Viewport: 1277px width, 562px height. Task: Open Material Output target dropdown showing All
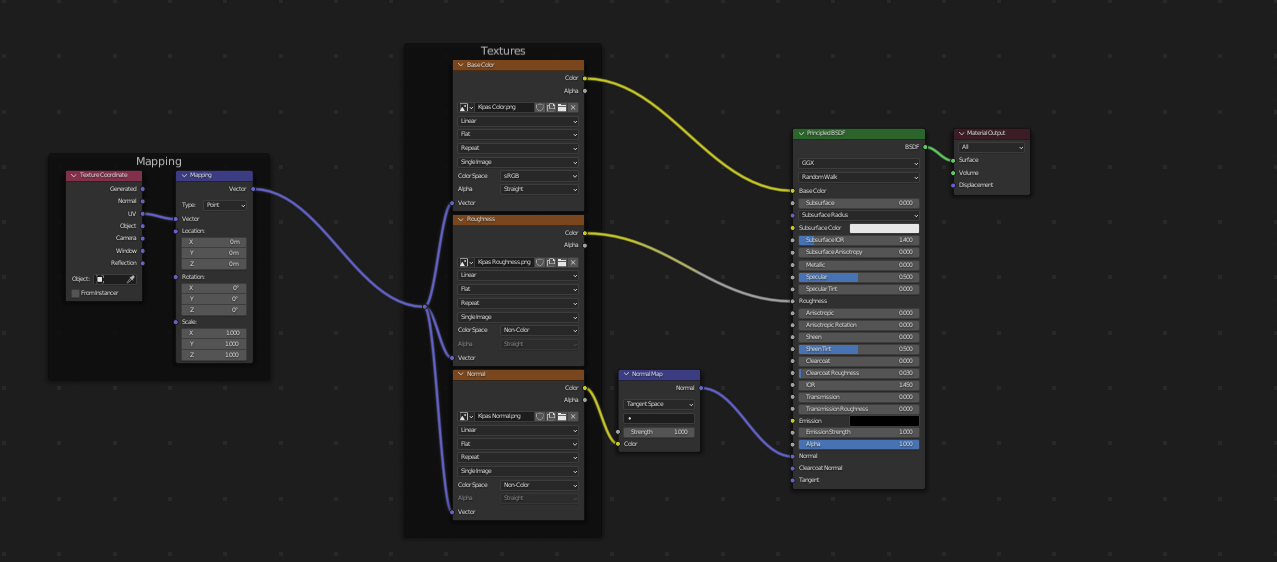click(x=992, y=147)
